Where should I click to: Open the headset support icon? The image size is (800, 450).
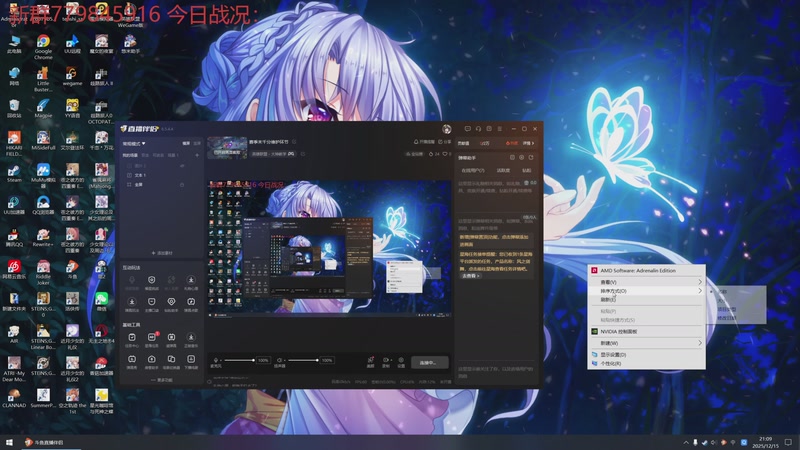coord(478,129)
